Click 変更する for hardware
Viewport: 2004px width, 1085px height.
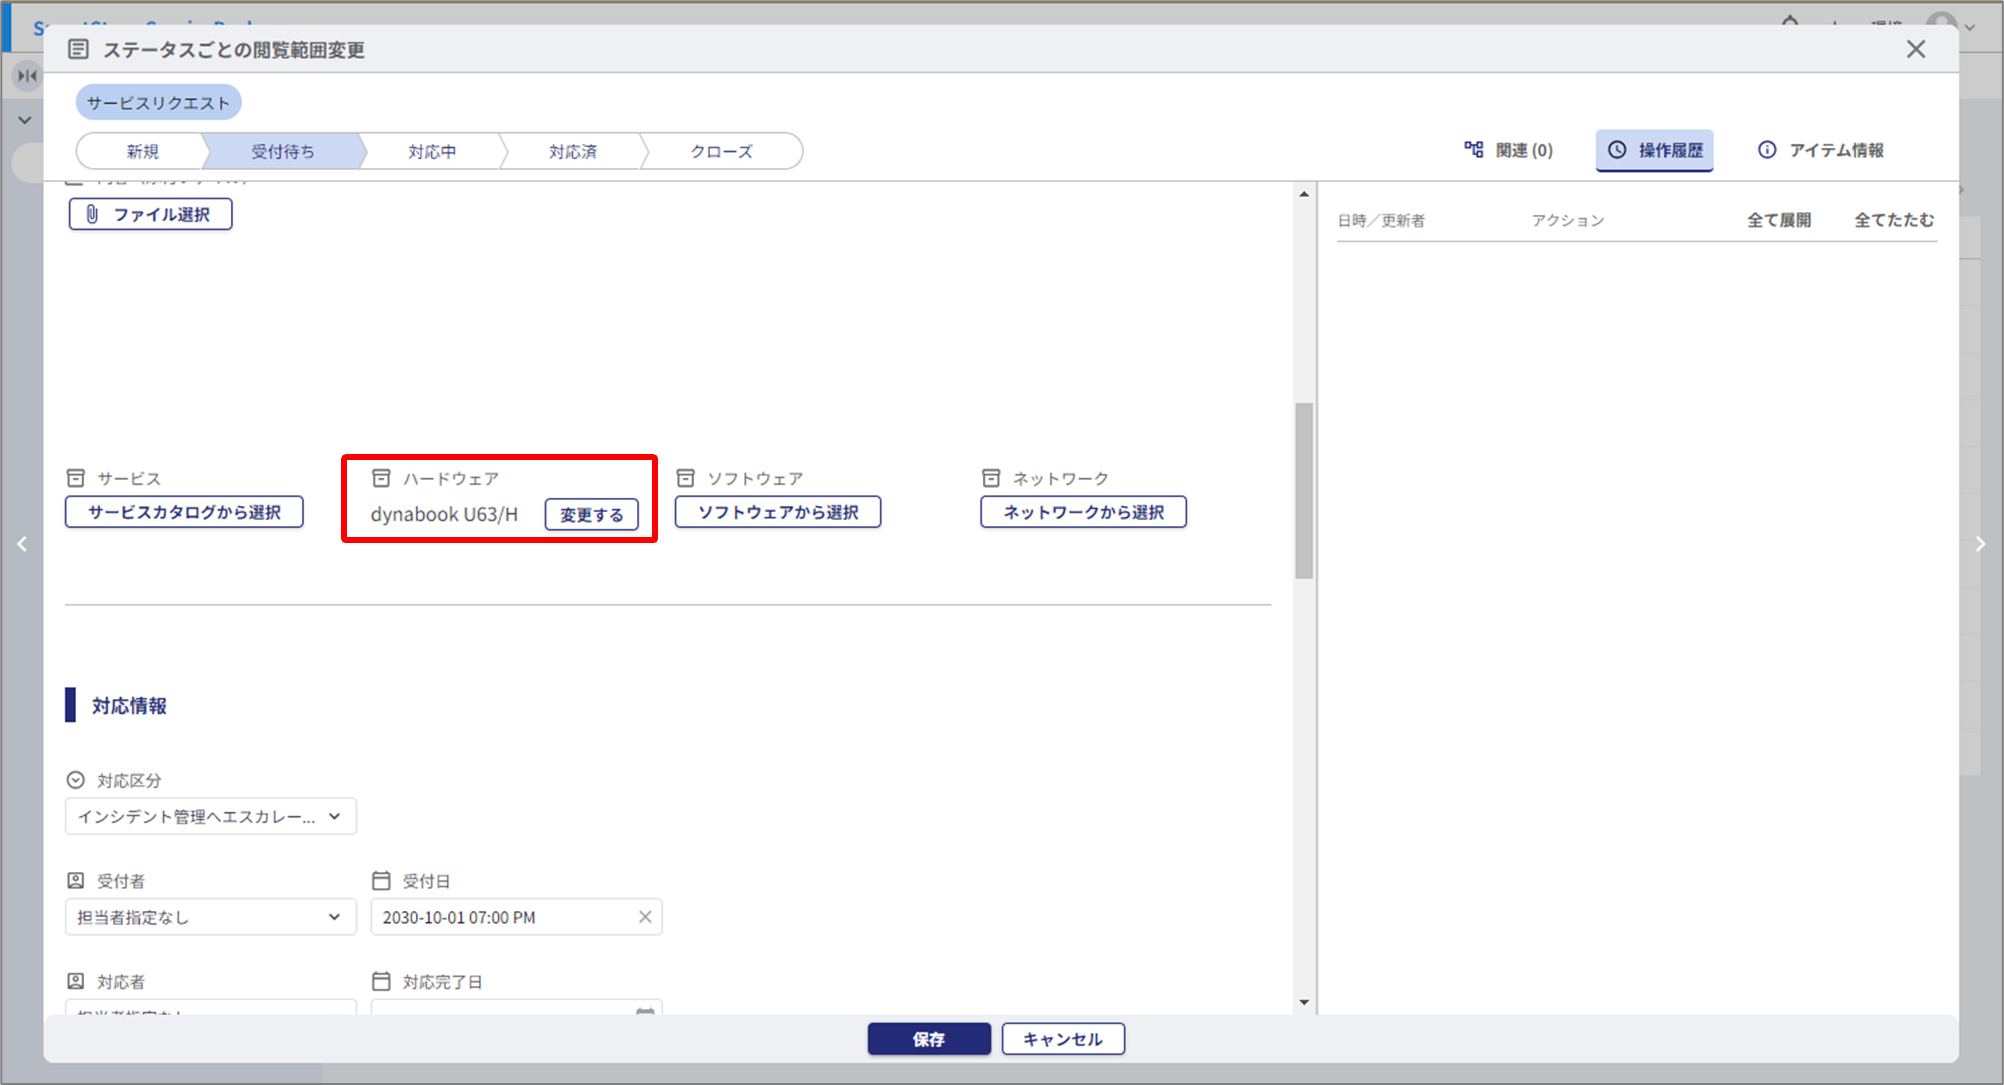pyautogui.click(x=591, y=515)
